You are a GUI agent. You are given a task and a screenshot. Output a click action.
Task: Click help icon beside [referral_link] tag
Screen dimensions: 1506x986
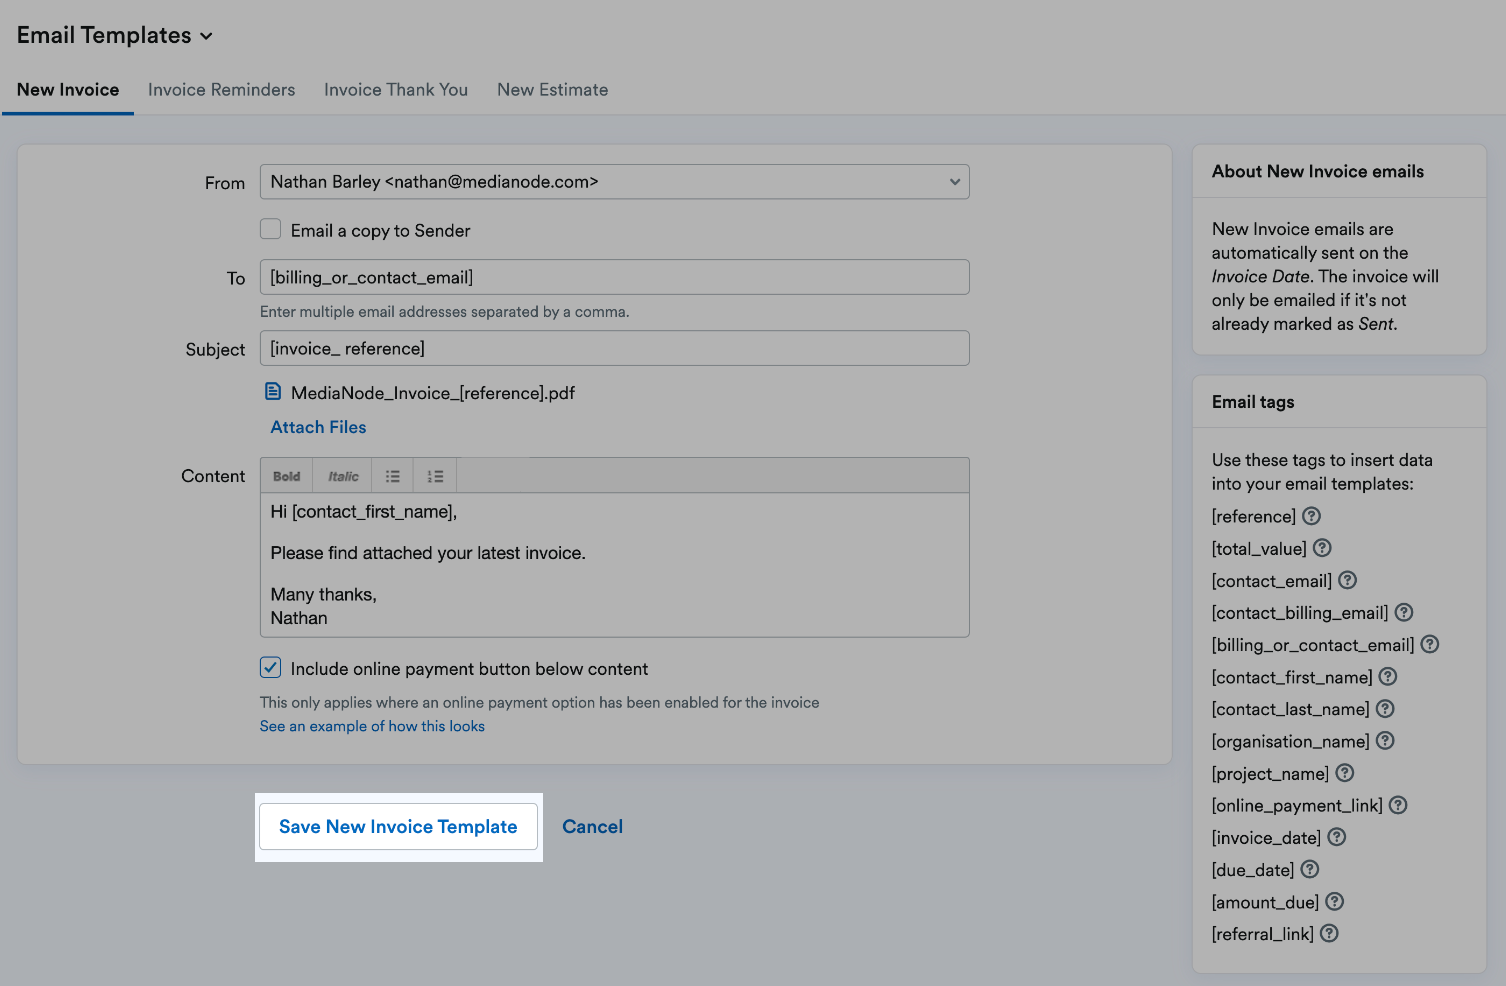point(1329,933)
